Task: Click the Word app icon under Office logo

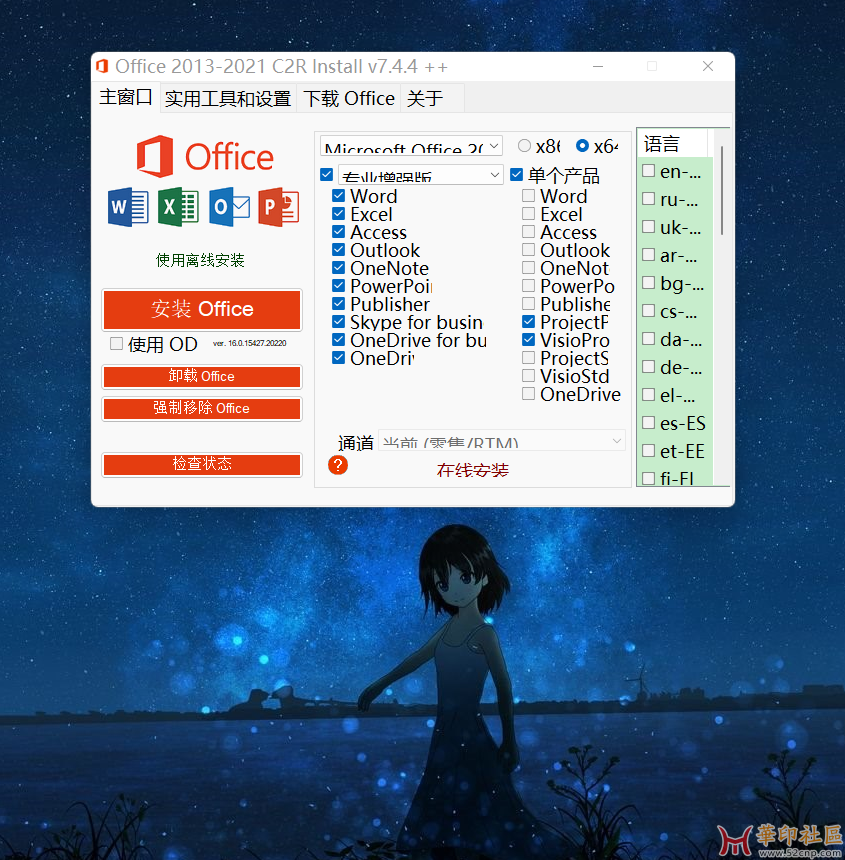Action: (128, 207)
